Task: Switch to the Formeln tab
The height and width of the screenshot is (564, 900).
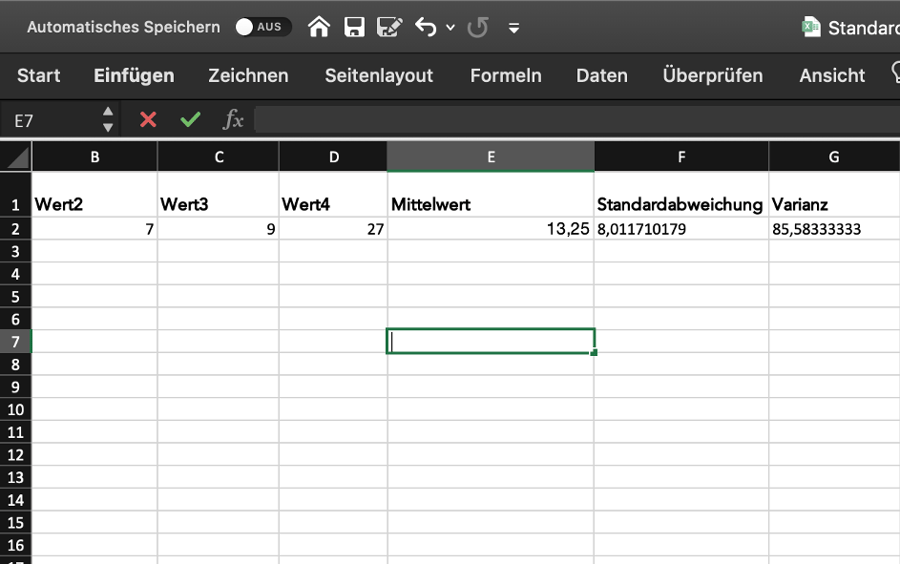Action: point(506,75)
